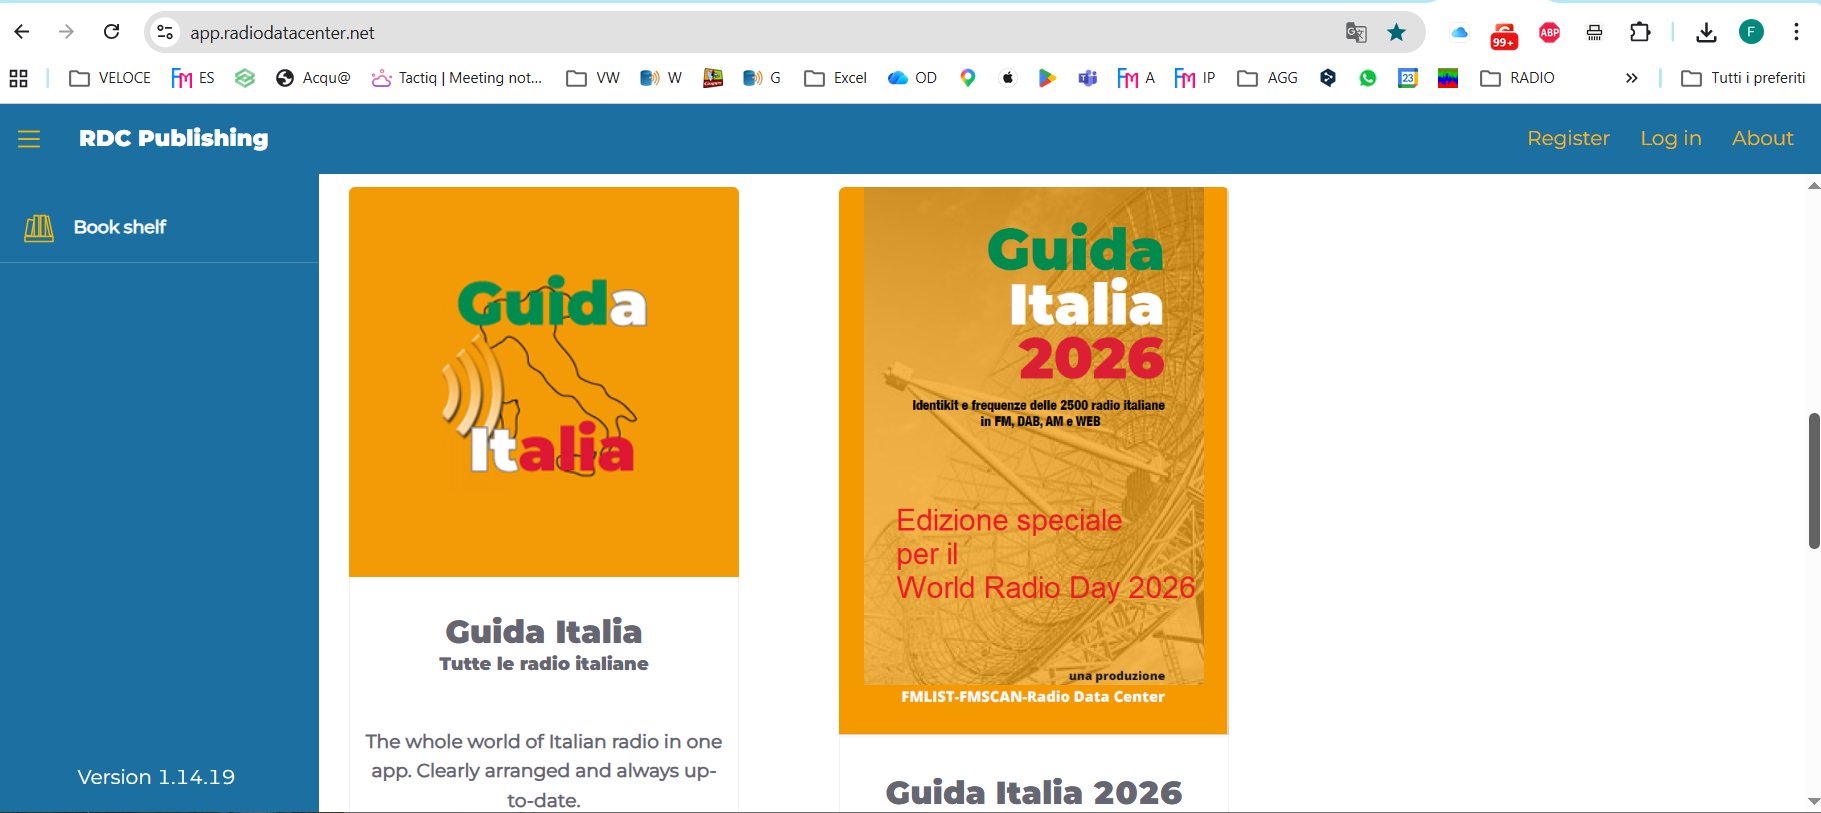Click the address bar URL app.radiodatacenter.net
Image resolution: width=1821 pixels, height=813 pixels.
pyautogui.click(x=282, y=33)
